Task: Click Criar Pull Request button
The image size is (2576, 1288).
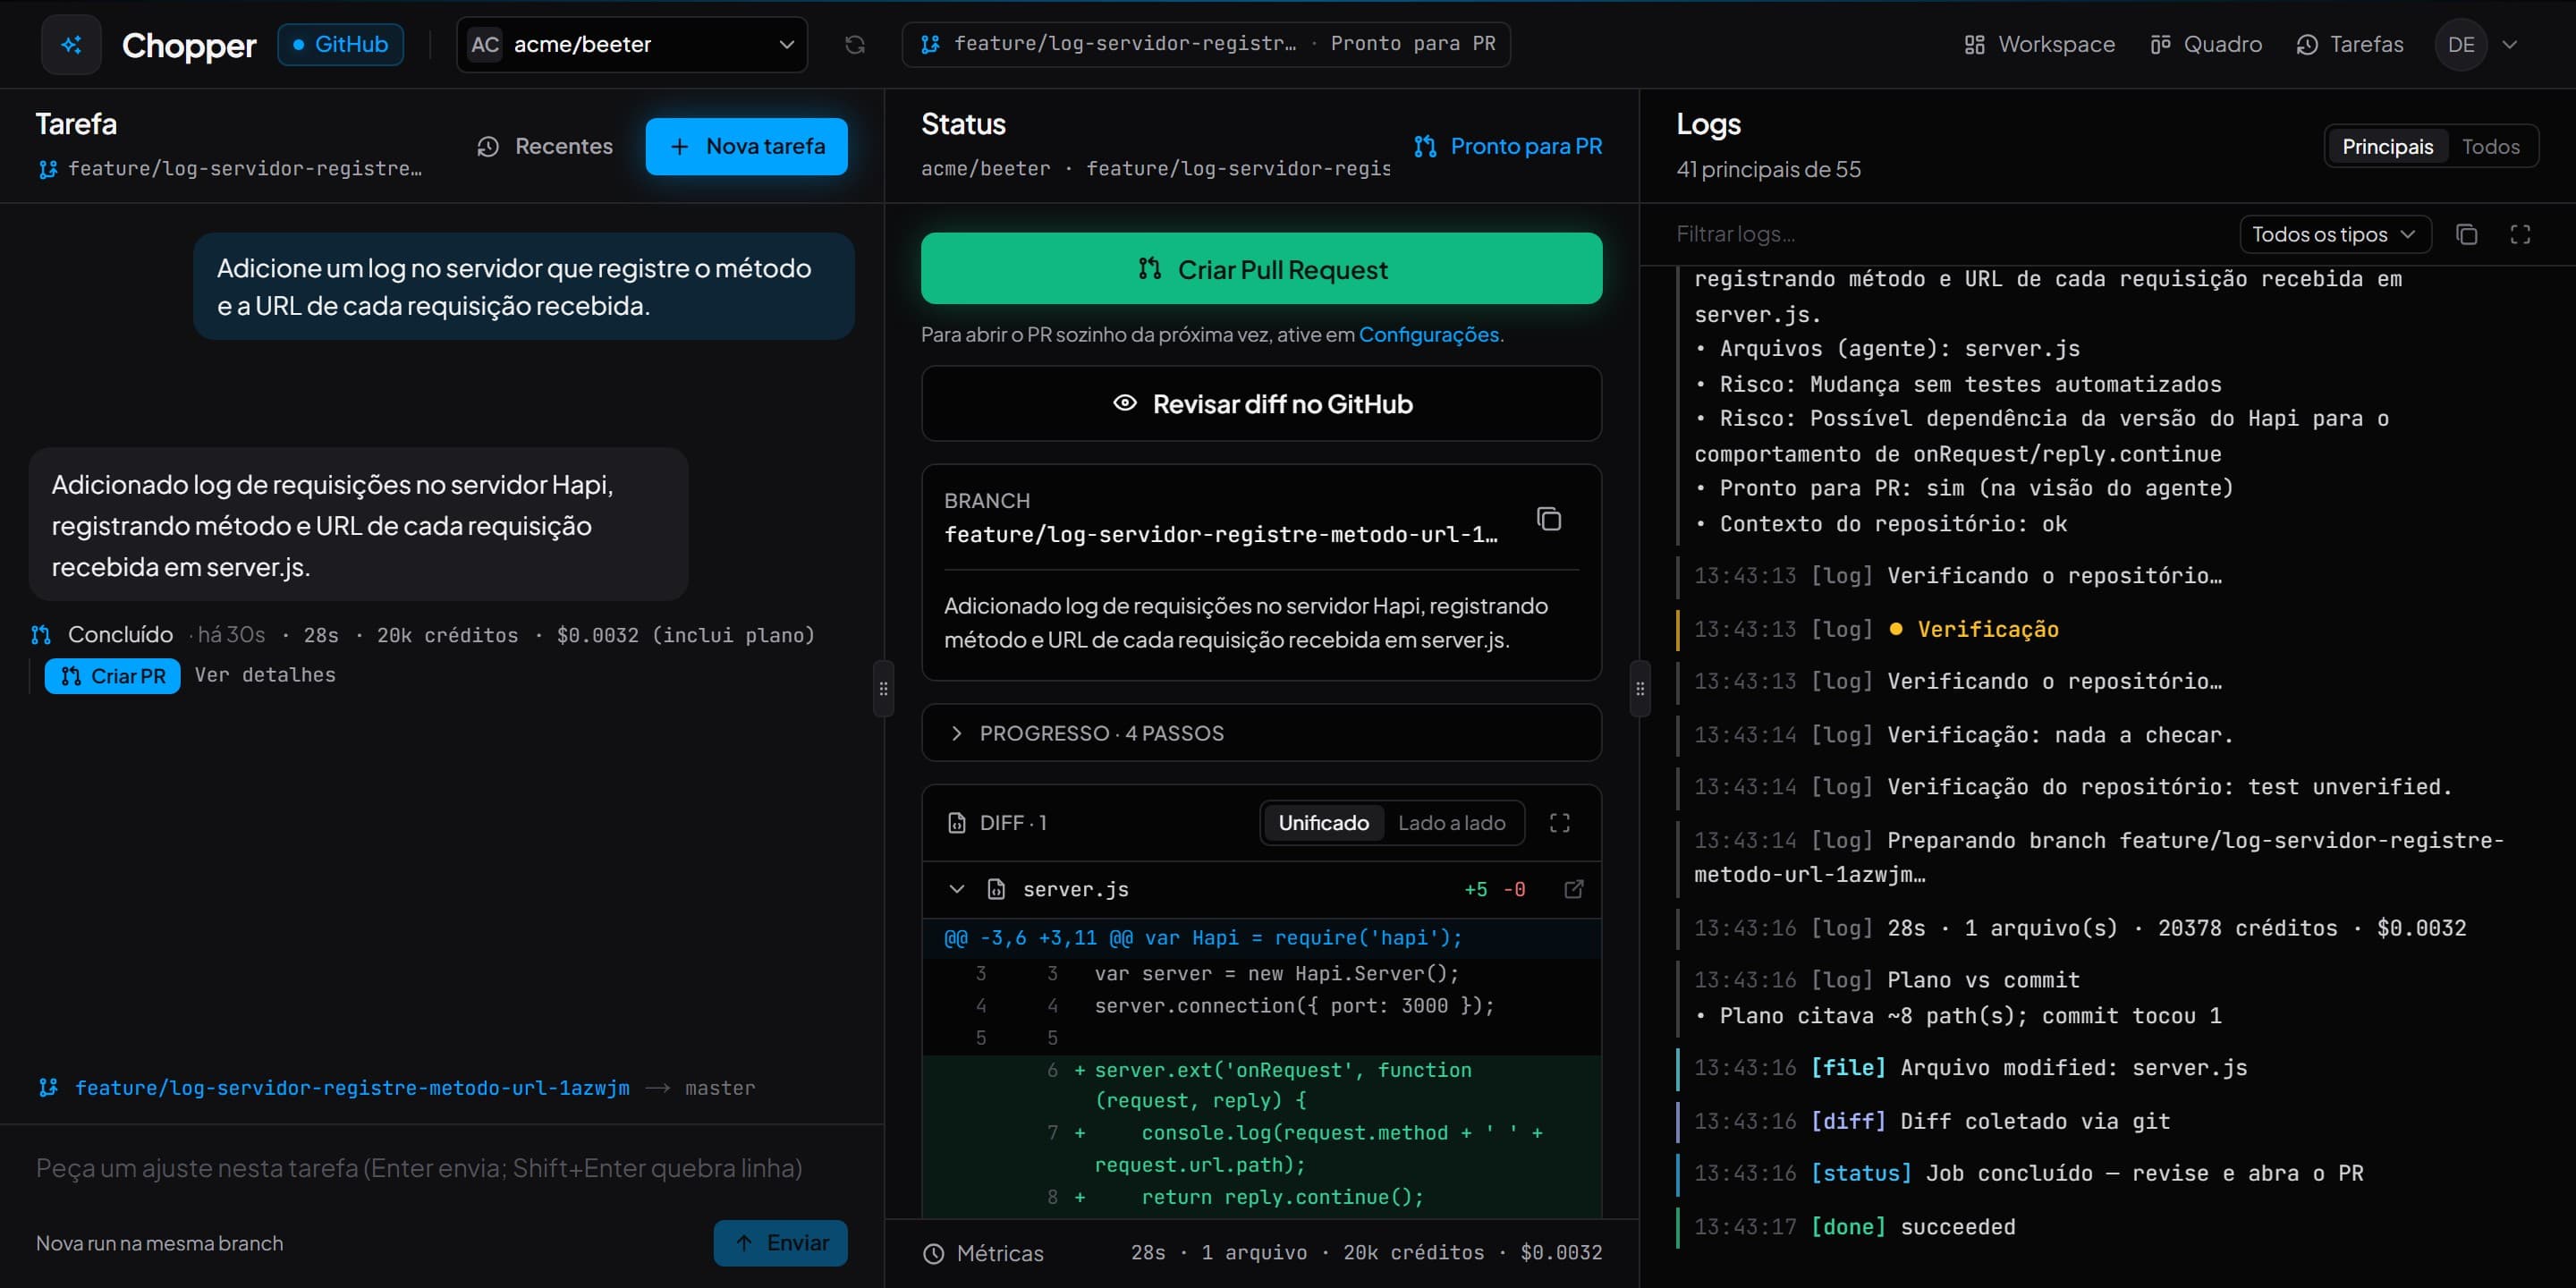Action: pyautogui.click(x=1261, y=268)
